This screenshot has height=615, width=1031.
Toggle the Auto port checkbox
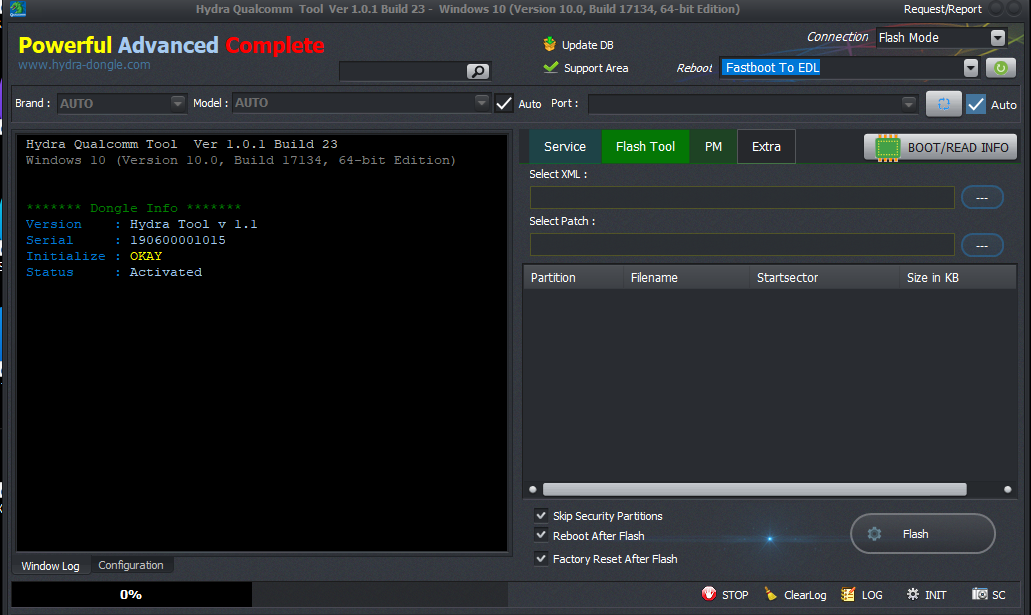(x=976, y=104)
